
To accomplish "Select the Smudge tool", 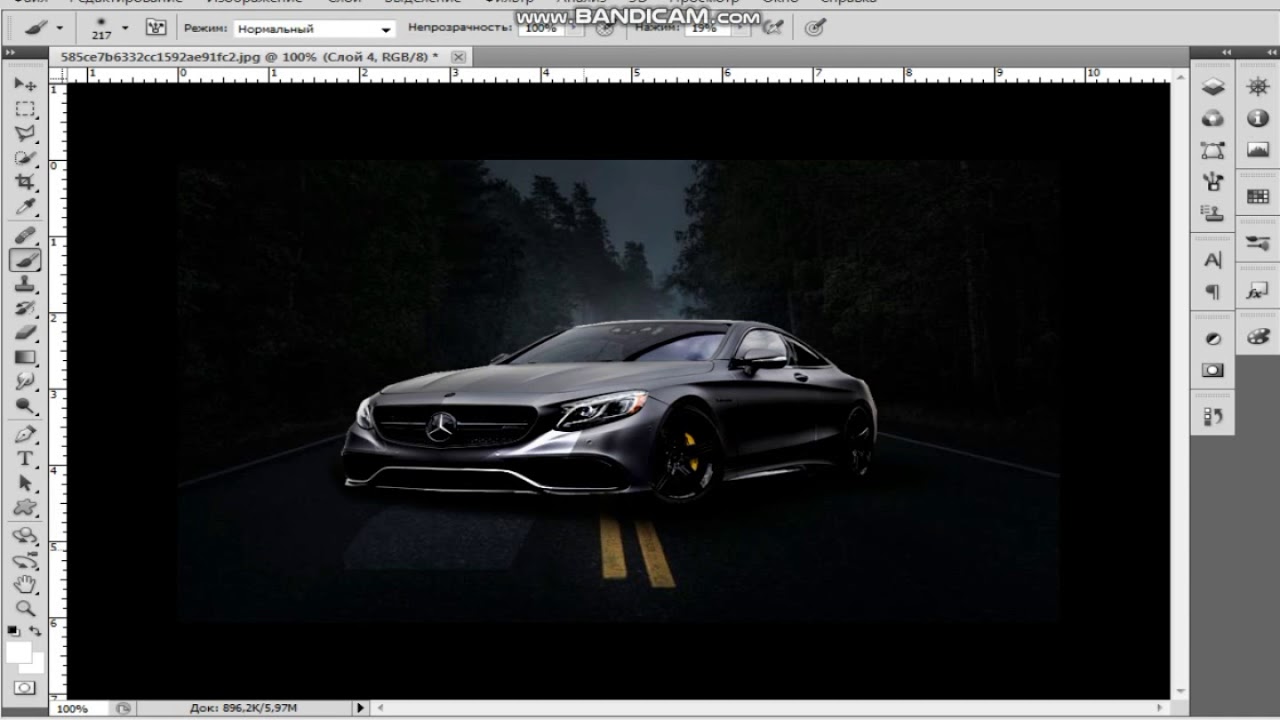I will click(25, 382).
